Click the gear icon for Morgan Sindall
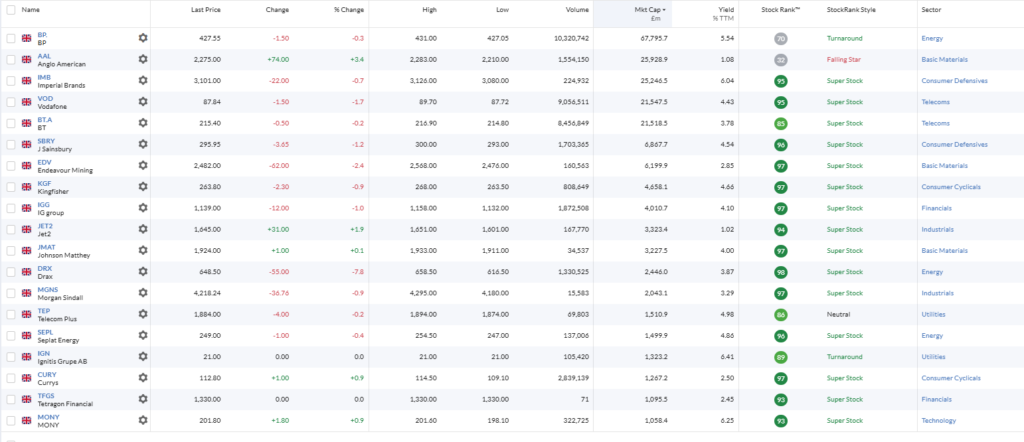Viewport: 1024px width, 442px height. click(143, 292)
